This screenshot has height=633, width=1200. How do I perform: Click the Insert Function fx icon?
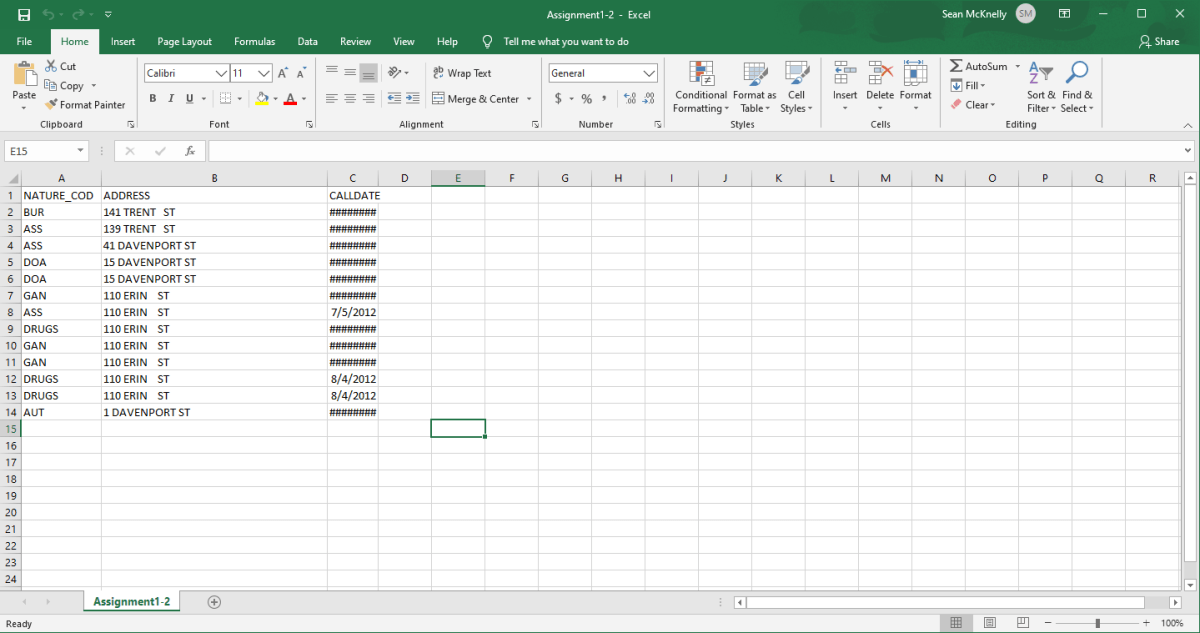point(190,151)
